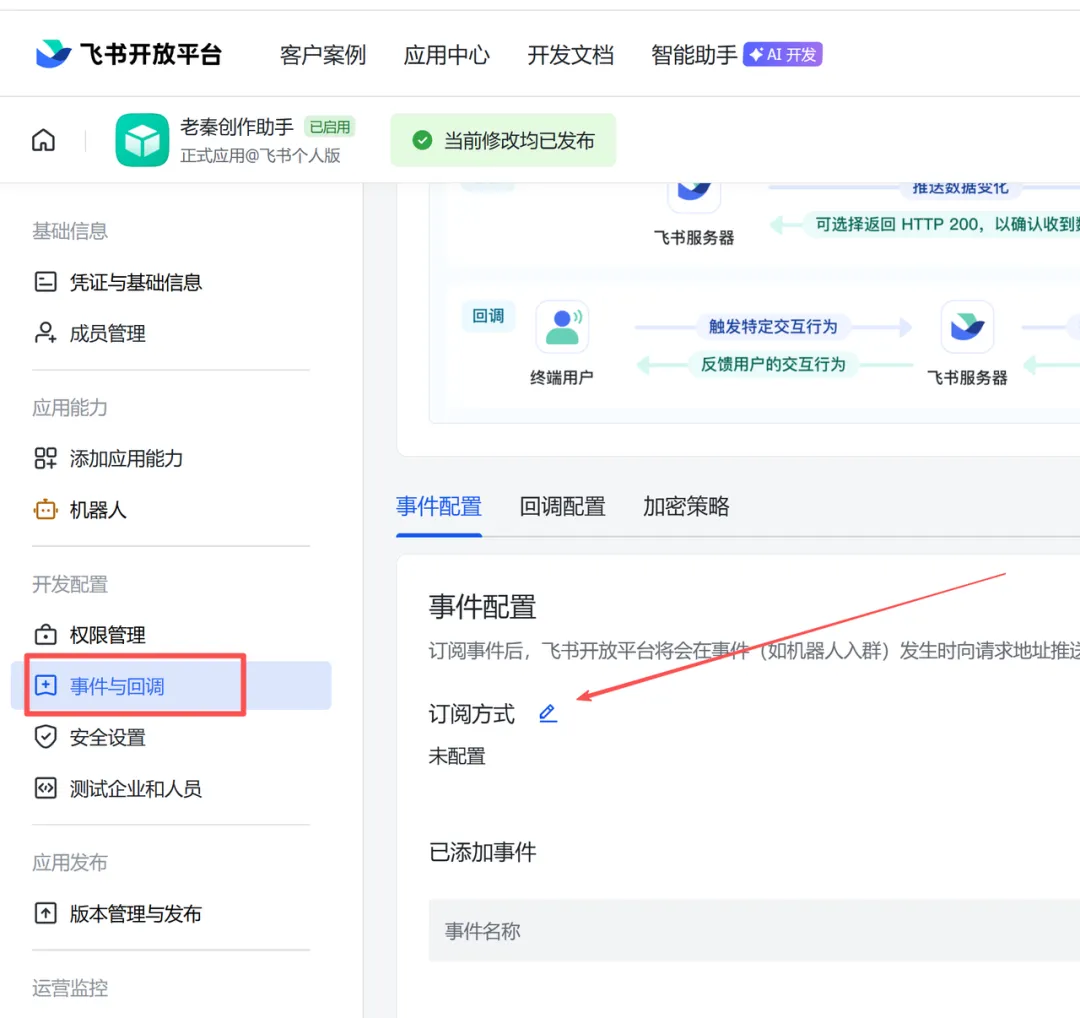Click the 权限管理 lock icon
The width and height of the screenshot is (1080, 1018).
click(x=45, y=634)
